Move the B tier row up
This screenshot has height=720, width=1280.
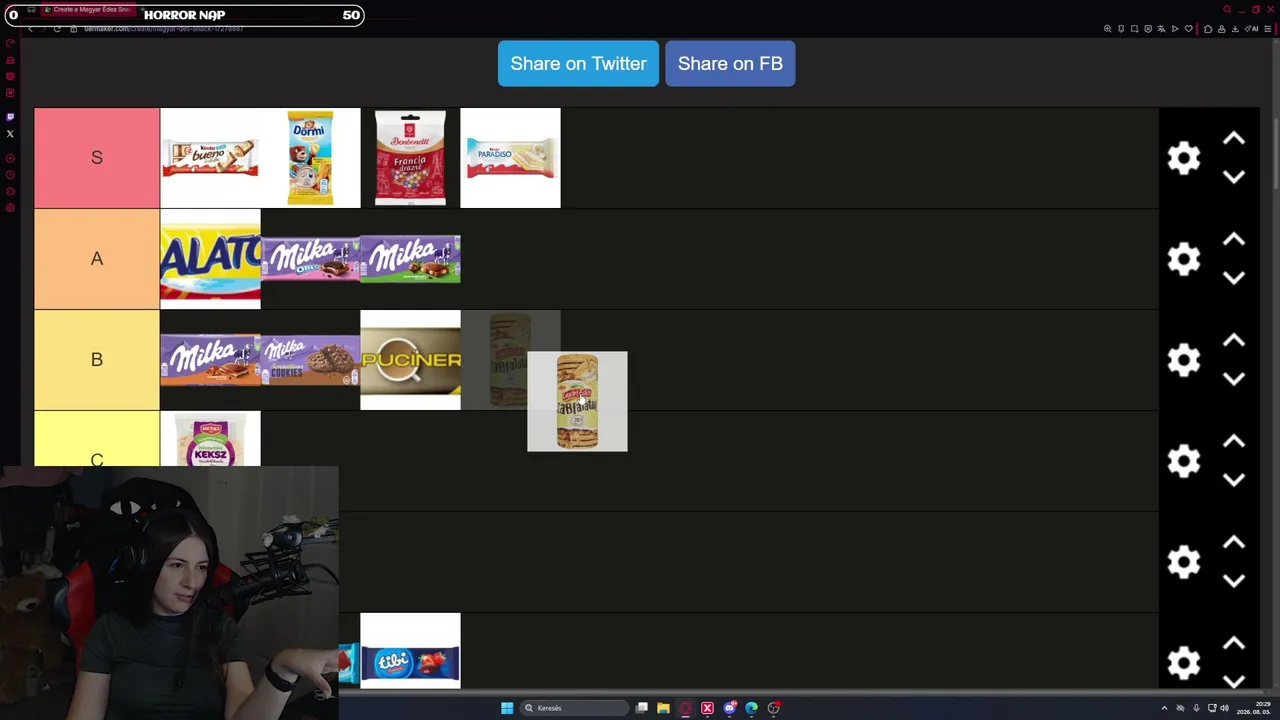(x=1234, y=341)
